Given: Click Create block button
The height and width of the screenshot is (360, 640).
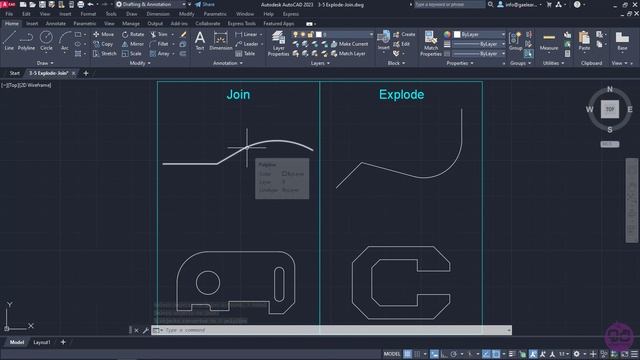Looking at the screenshot, I should point(404,34).
